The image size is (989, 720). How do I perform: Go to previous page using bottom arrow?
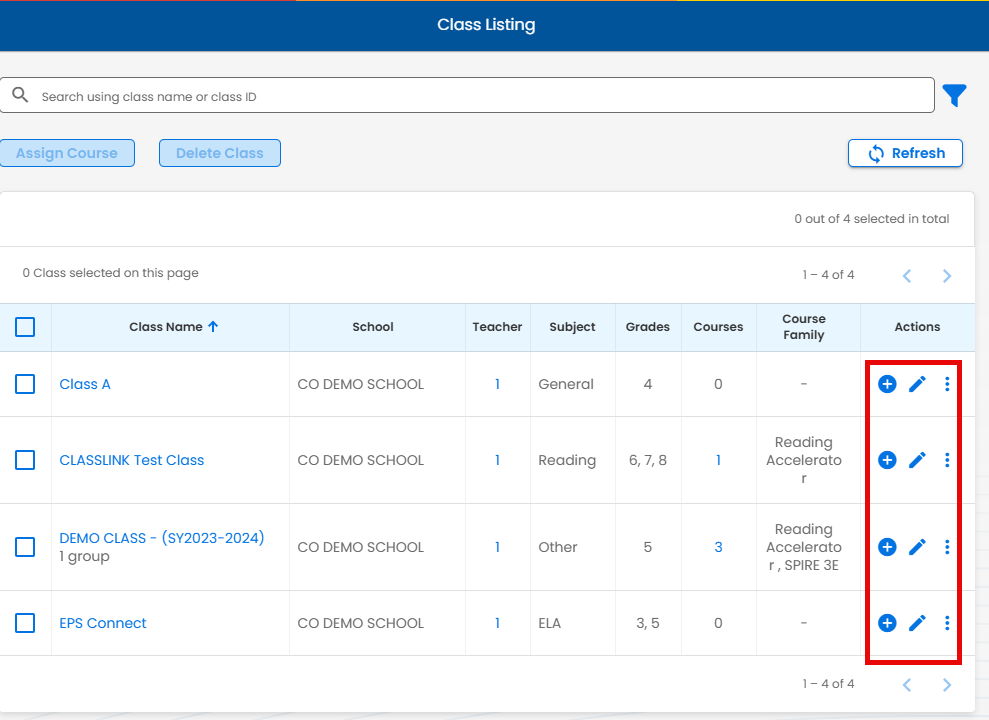coord(907,685)
